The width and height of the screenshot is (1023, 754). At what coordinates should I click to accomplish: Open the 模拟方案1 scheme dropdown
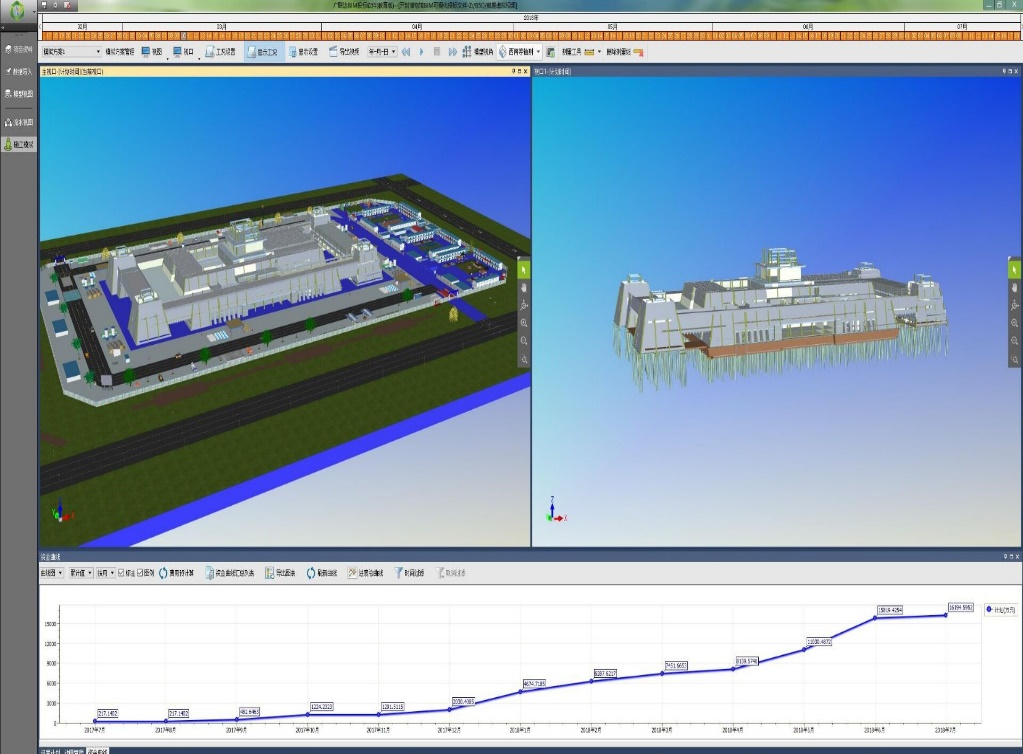98,51
